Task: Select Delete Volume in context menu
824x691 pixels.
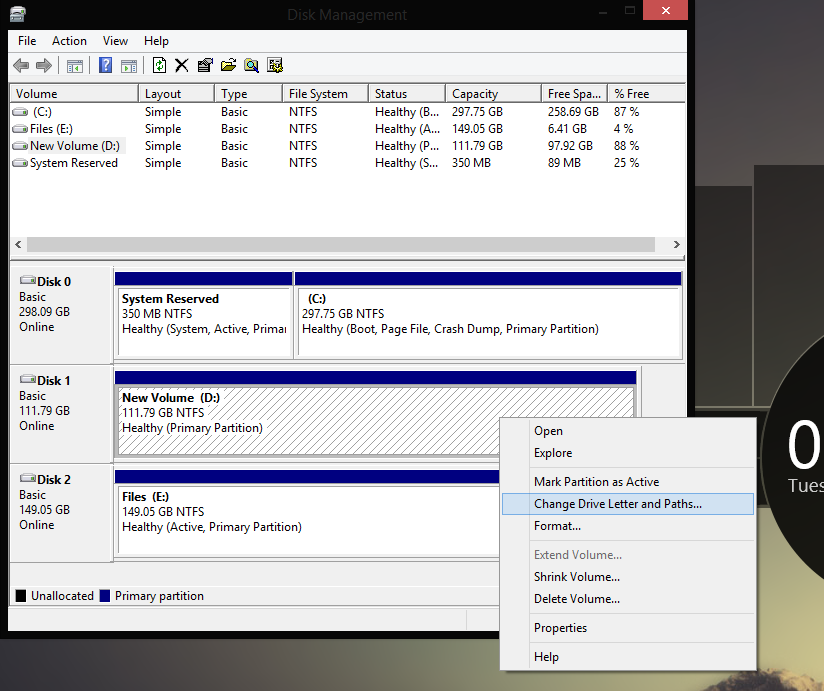Action: pyautogui.click(x=628, y=599)
